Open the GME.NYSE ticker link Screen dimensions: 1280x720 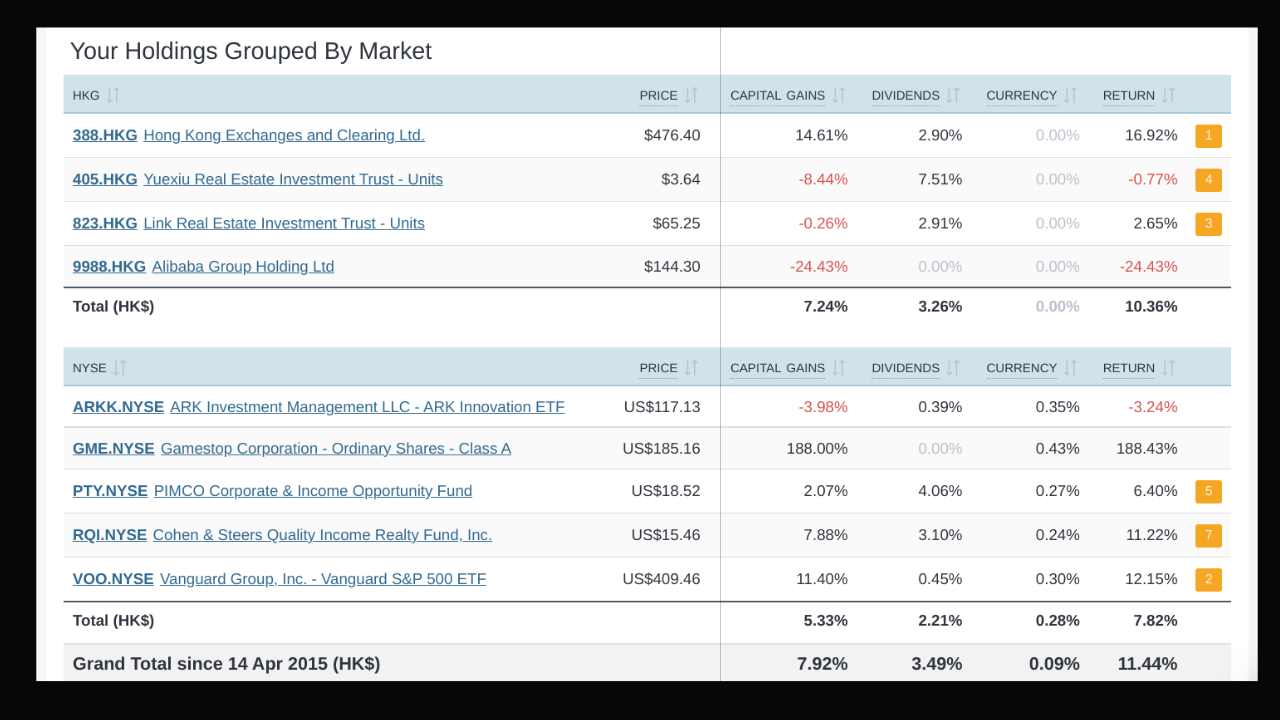[114, 448]
